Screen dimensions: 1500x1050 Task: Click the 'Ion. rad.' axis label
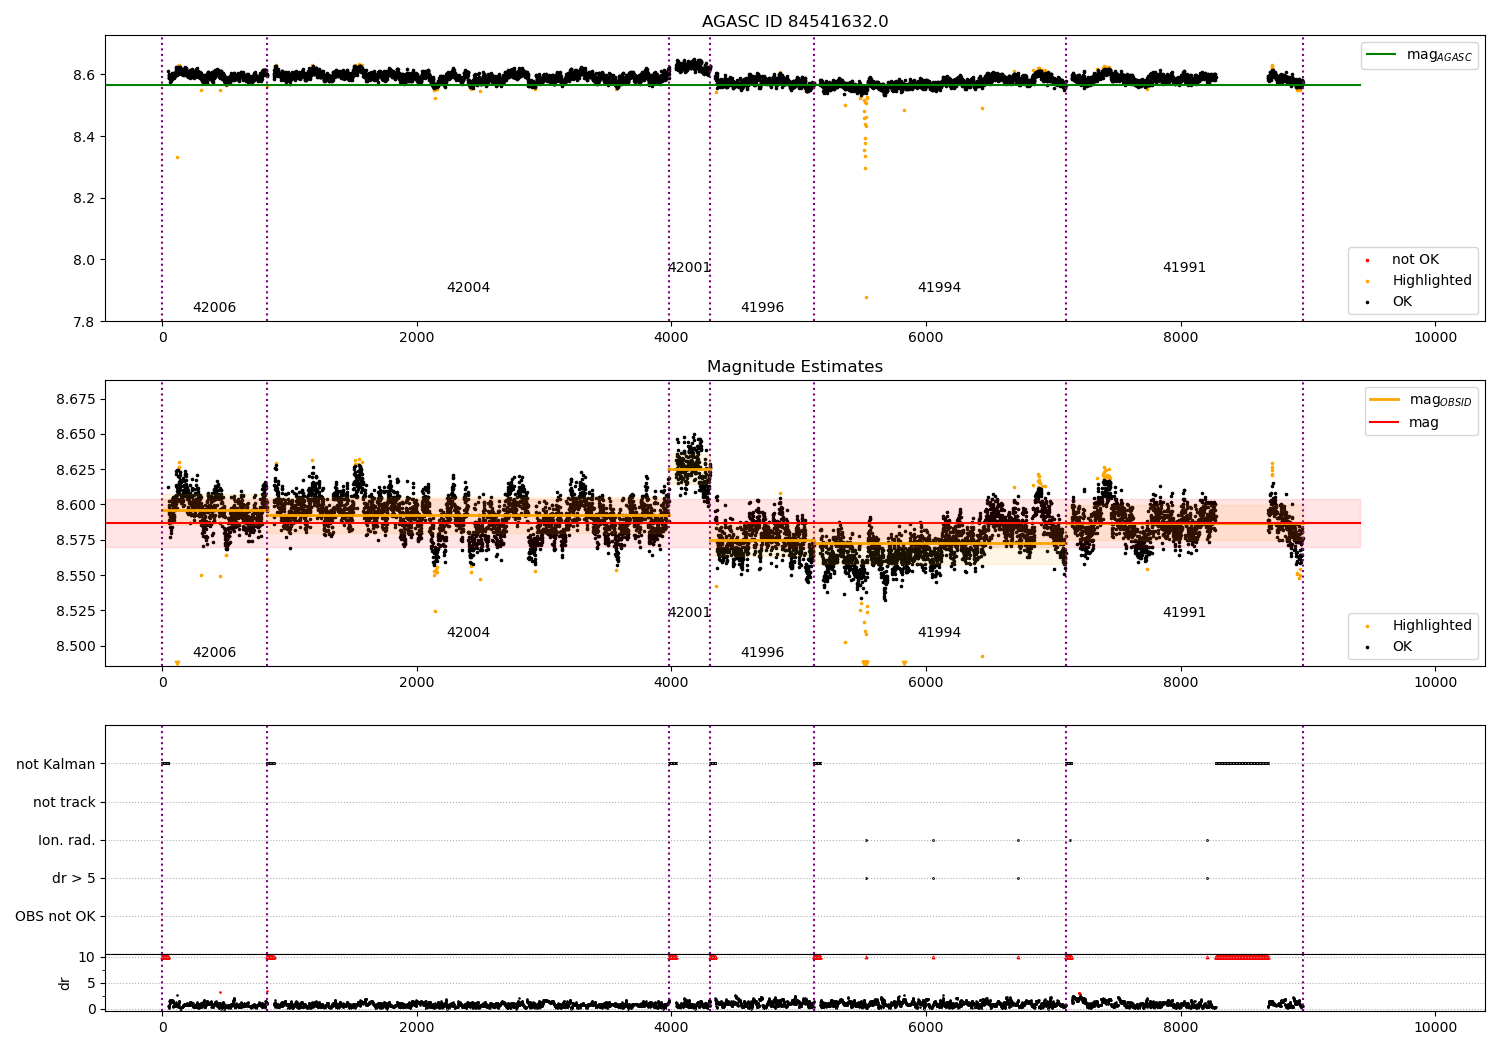[x=67, y=840]
